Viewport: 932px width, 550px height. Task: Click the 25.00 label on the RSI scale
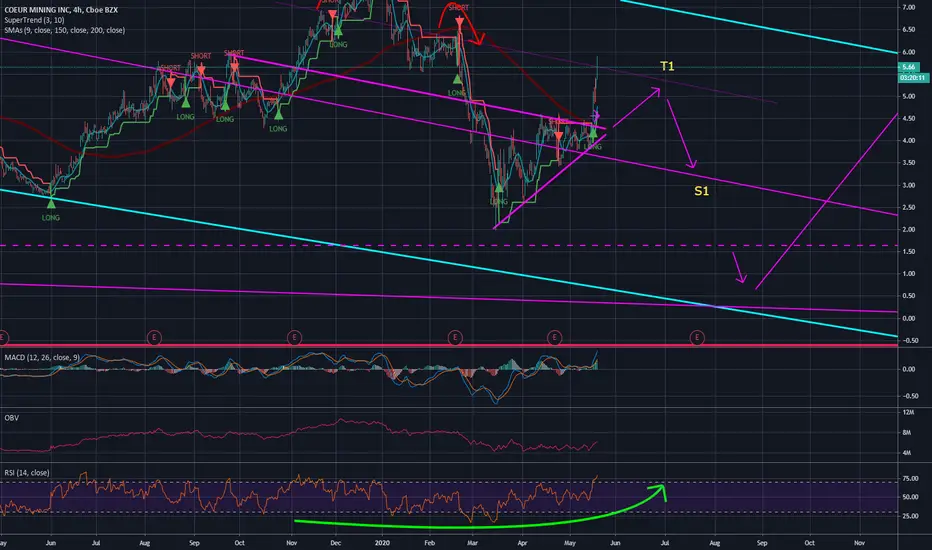point(910,516)
